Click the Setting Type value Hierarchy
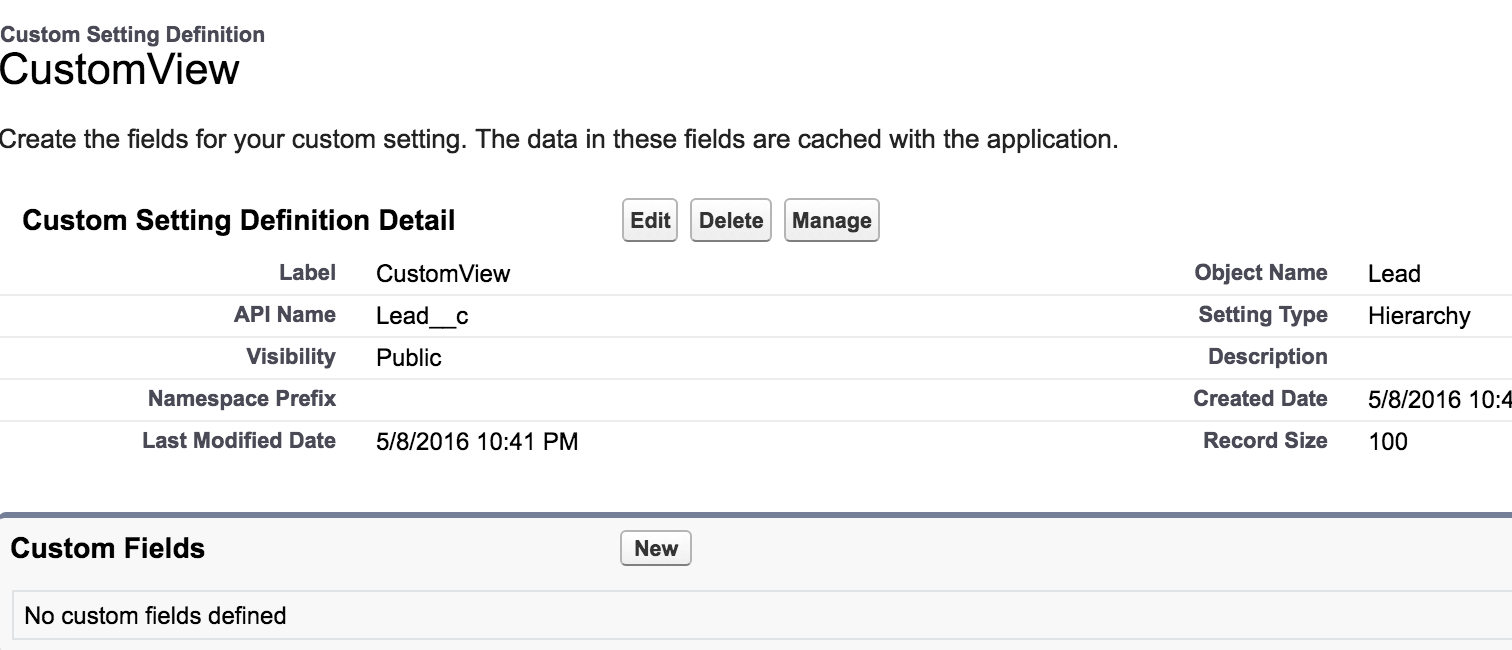 tap(1419, 316)
